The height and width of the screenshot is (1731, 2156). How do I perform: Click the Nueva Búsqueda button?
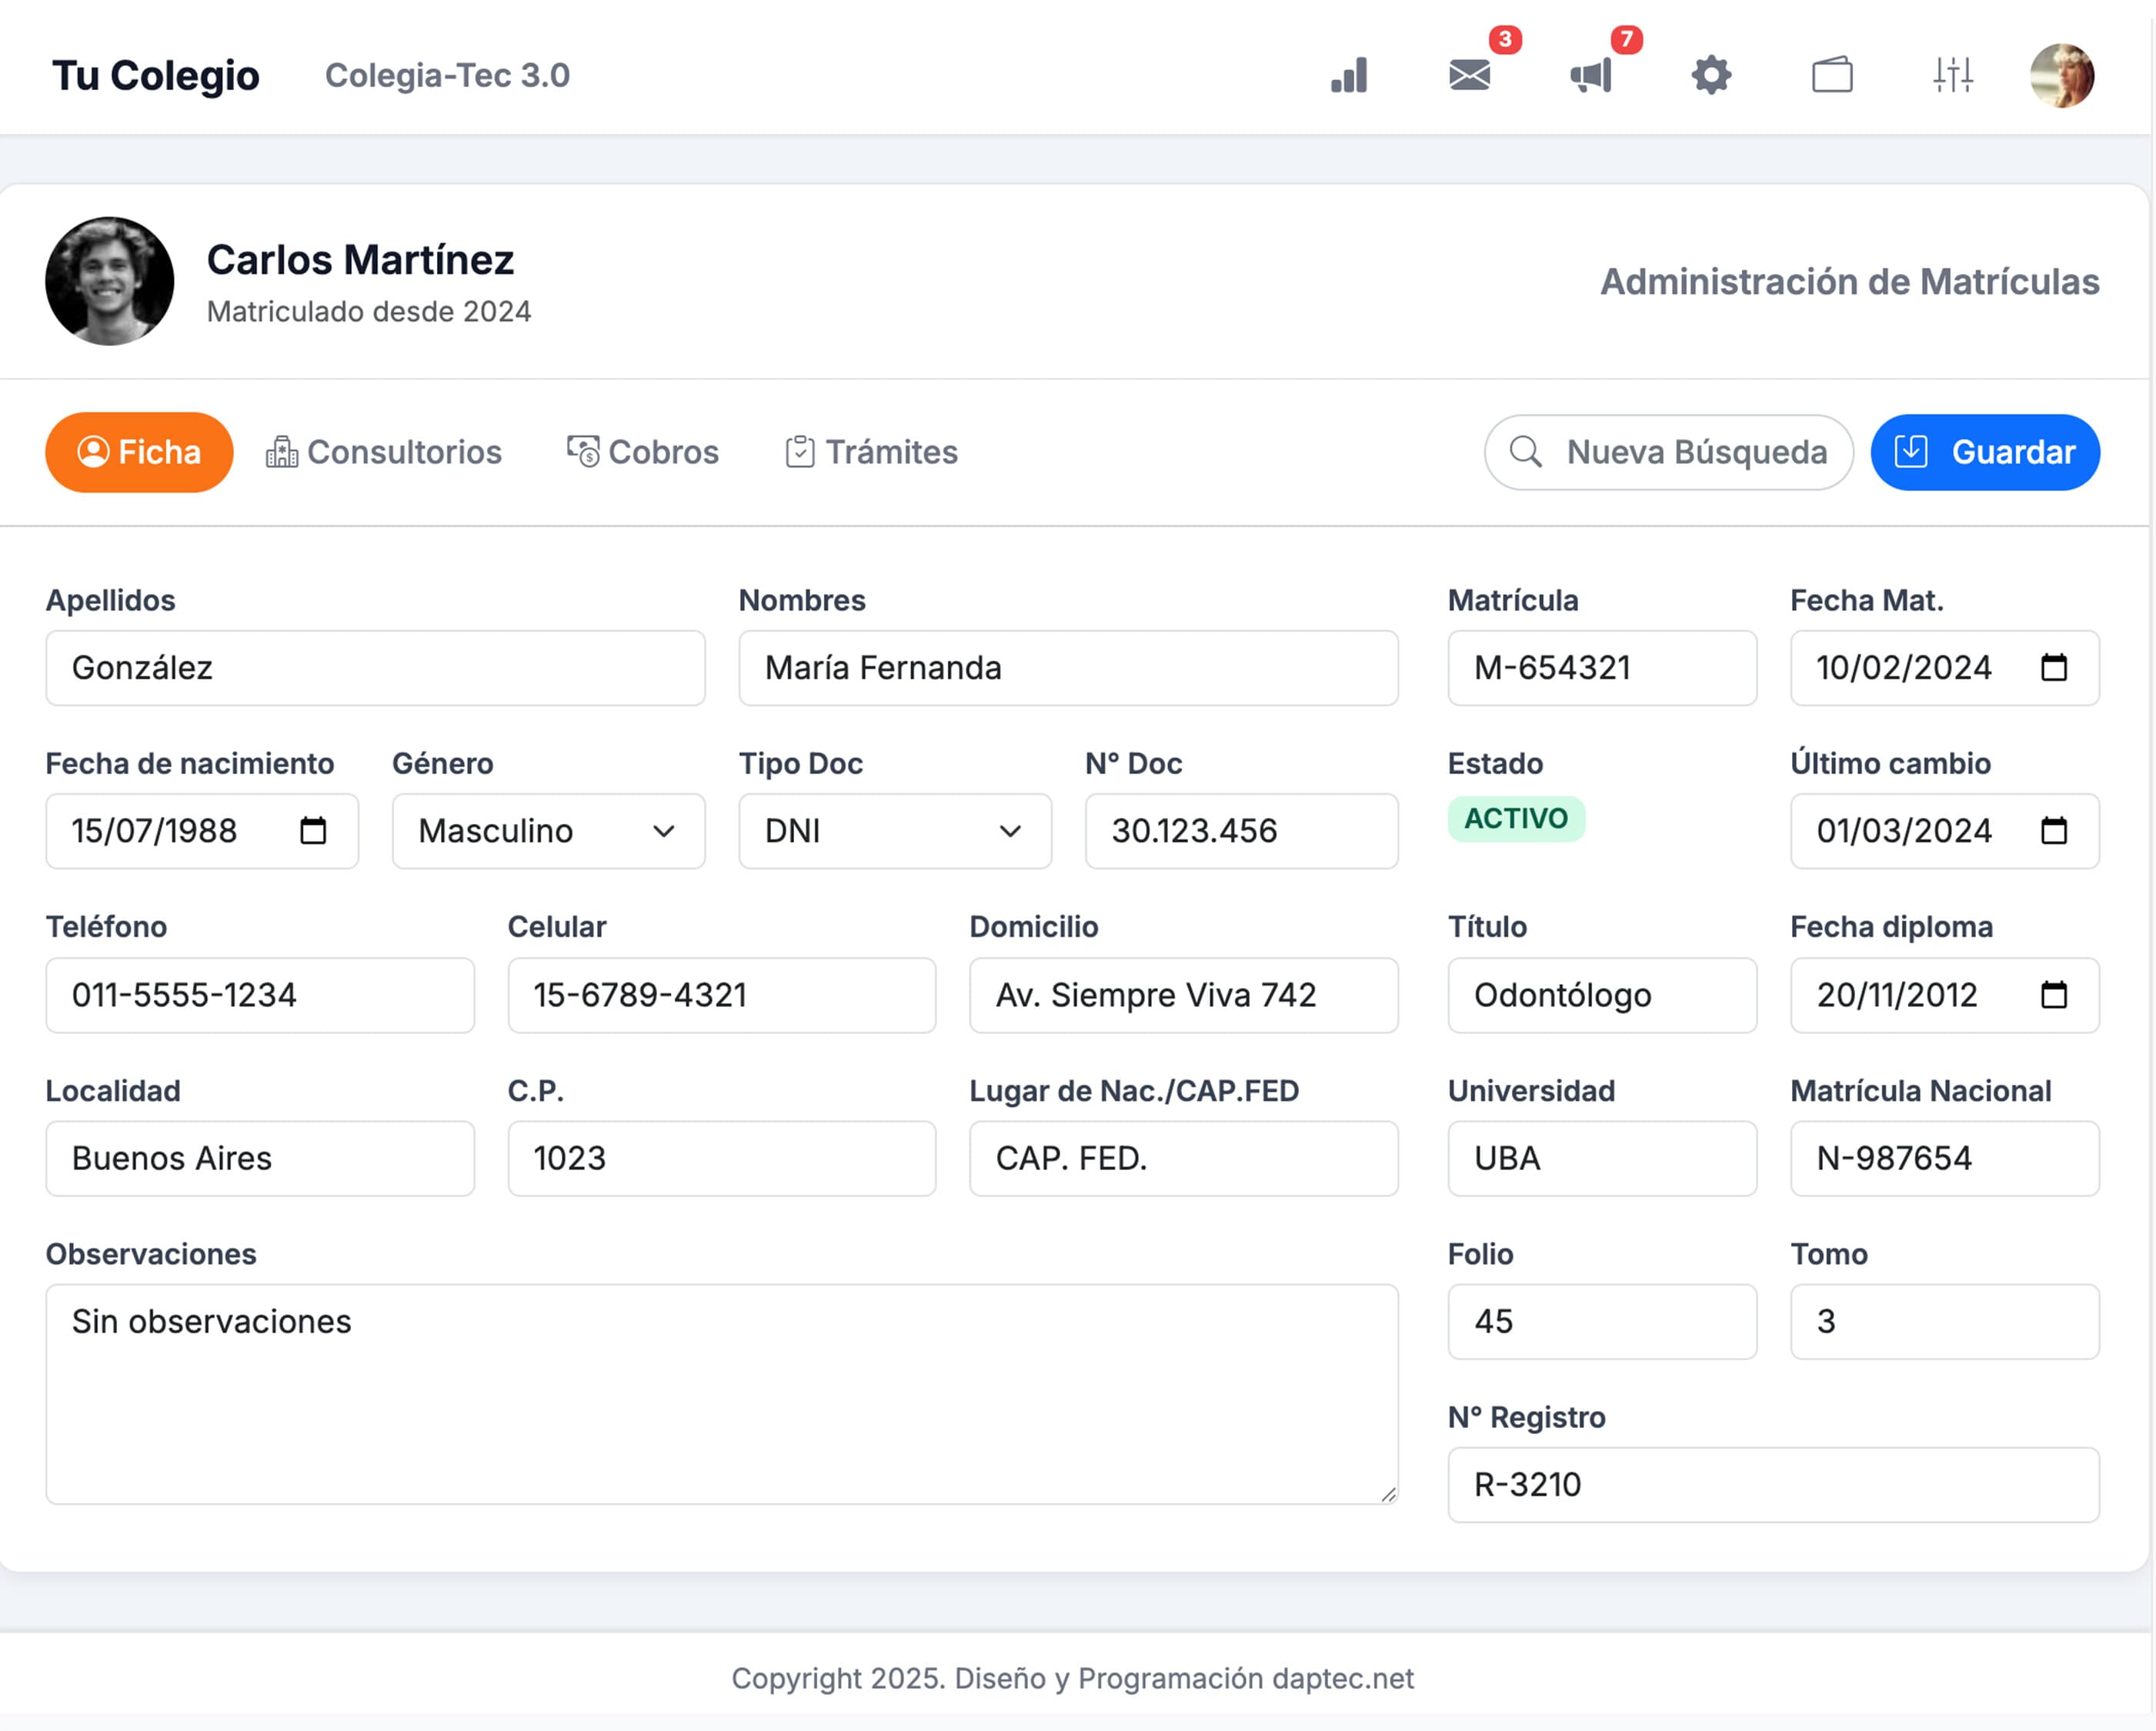tap(1668, 452)
